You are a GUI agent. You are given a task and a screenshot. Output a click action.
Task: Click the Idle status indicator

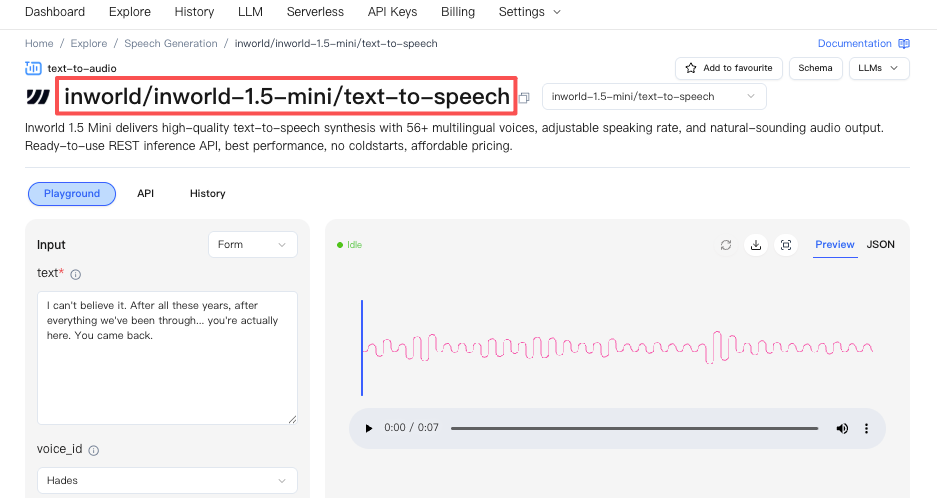pyautogui.click(x=350, y=245)
